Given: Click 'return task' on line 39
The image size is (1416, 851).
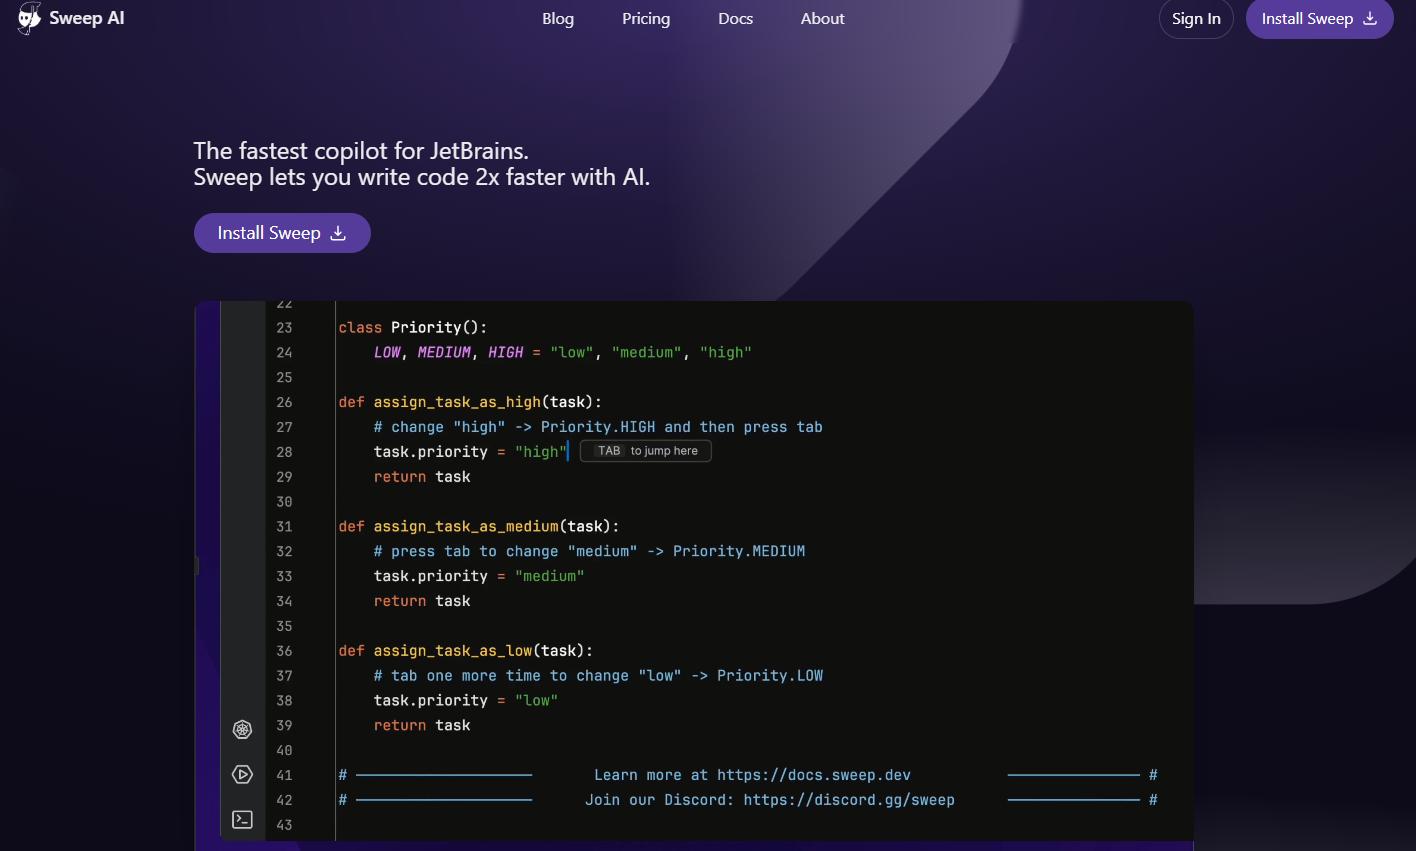Looking at the screenshot, I should click(422, 726).
